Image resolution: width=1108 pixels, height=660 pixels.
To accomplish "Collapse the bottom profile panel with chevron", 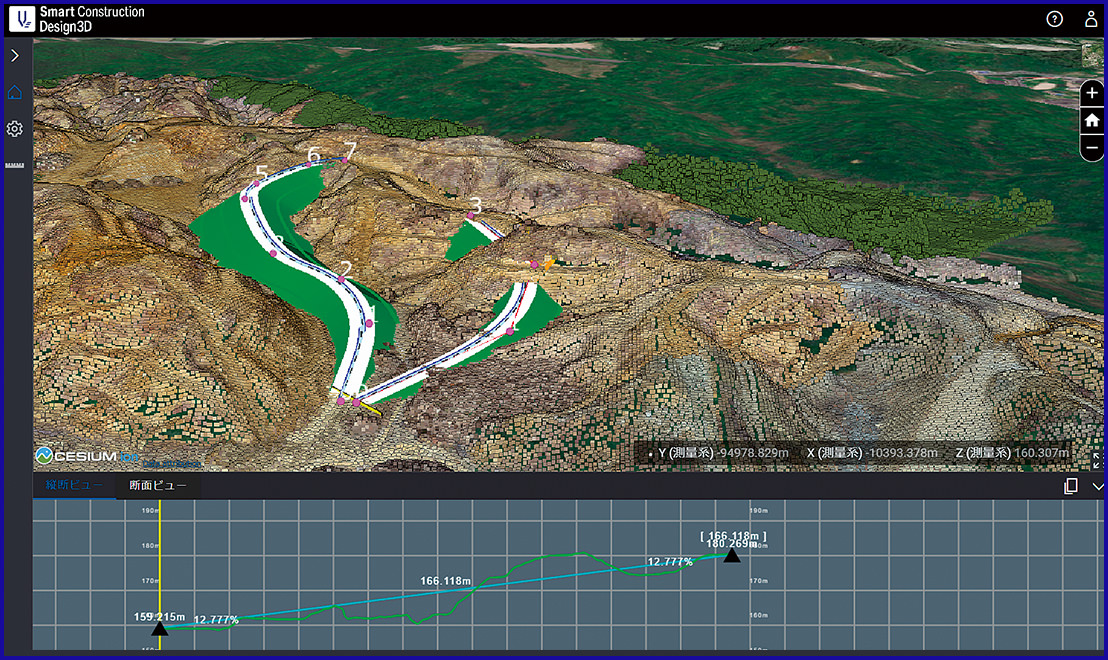I will 1098,486.
